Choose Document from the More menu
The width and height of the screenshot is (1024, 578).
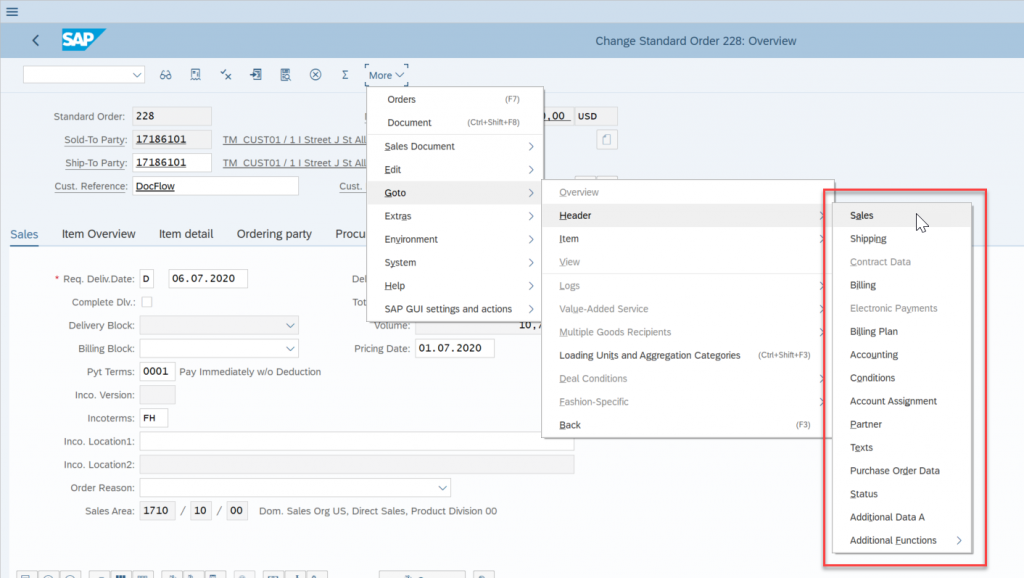click(x=455, y=123)
